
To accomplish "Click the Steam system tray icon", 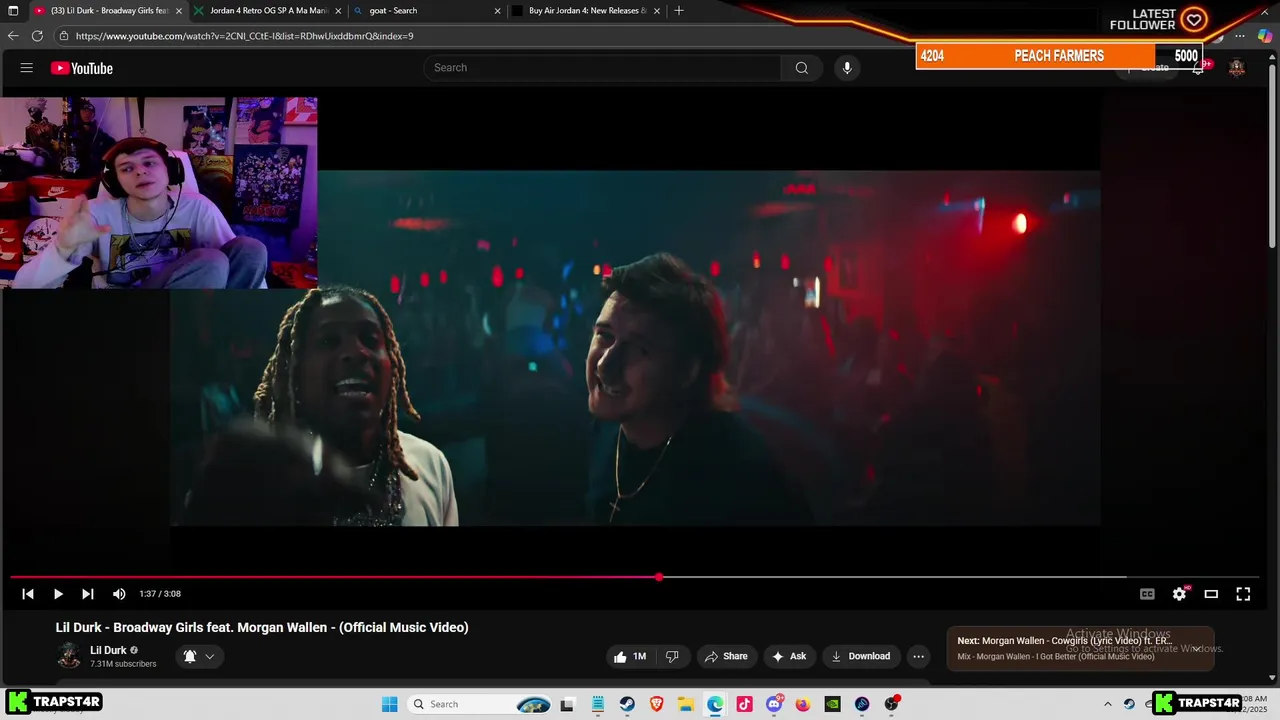I will click(1129, 704).
